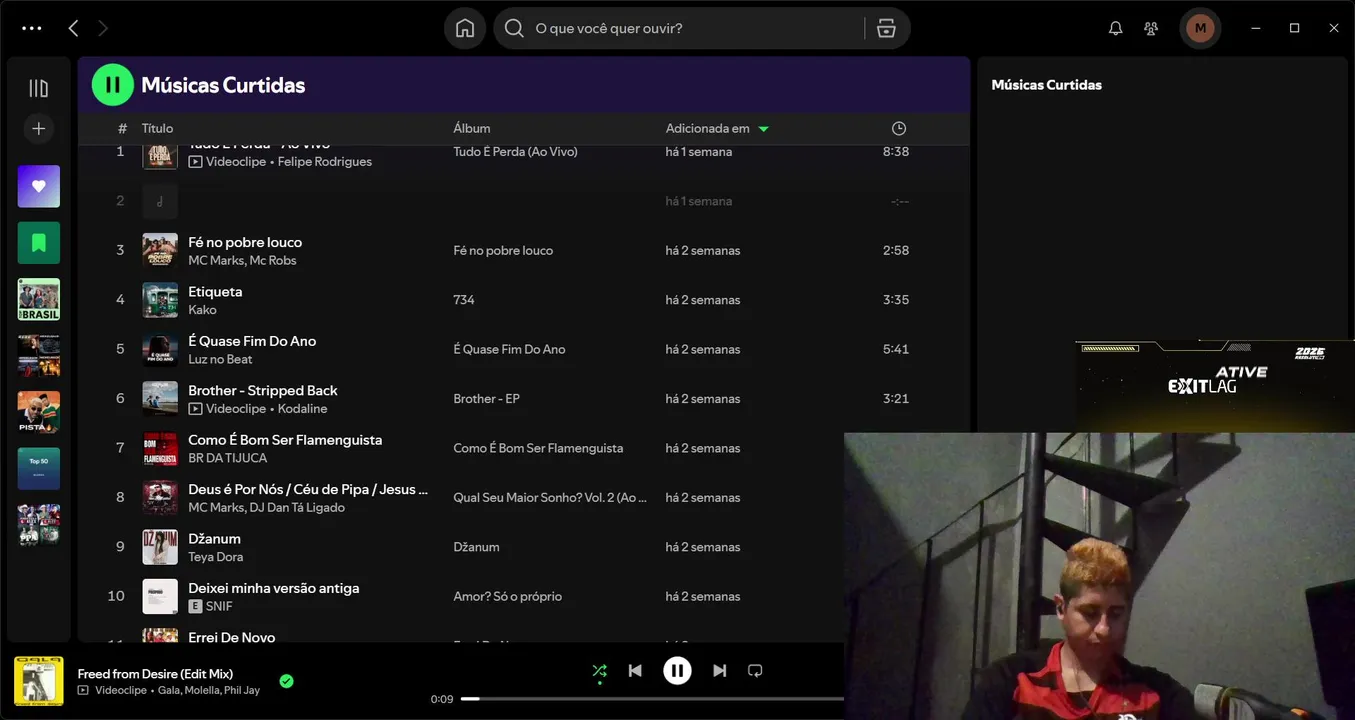Image resolution: width=1355 pixels, height=720 pixels.
Task: Sort by the duration clock icon
Action: pos(899,128)
